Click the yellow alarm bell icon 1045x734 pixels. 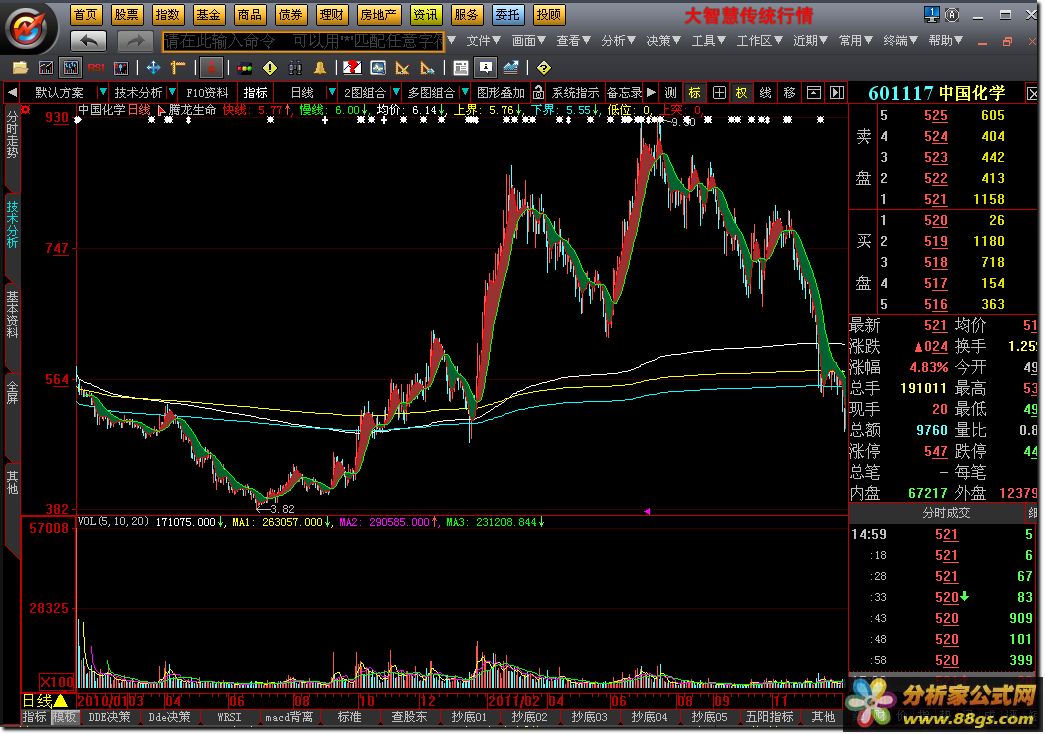tap(320, 67)
